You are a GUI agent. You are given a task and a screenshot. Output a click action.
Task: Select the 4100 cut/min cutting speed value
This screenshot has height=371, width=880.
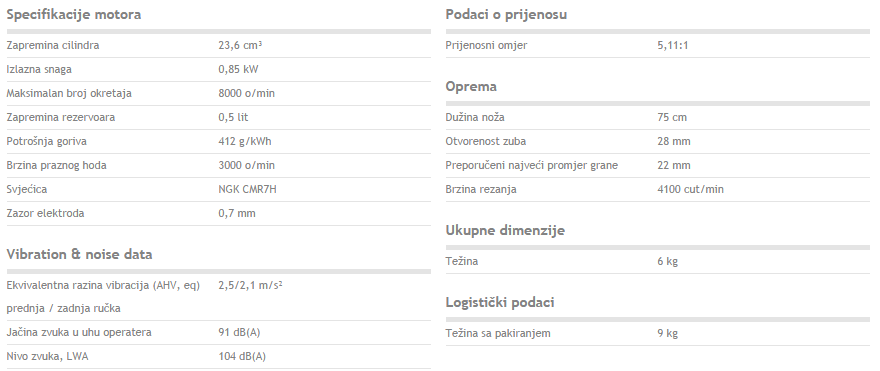pyautogui.click(x=690, y=190)
